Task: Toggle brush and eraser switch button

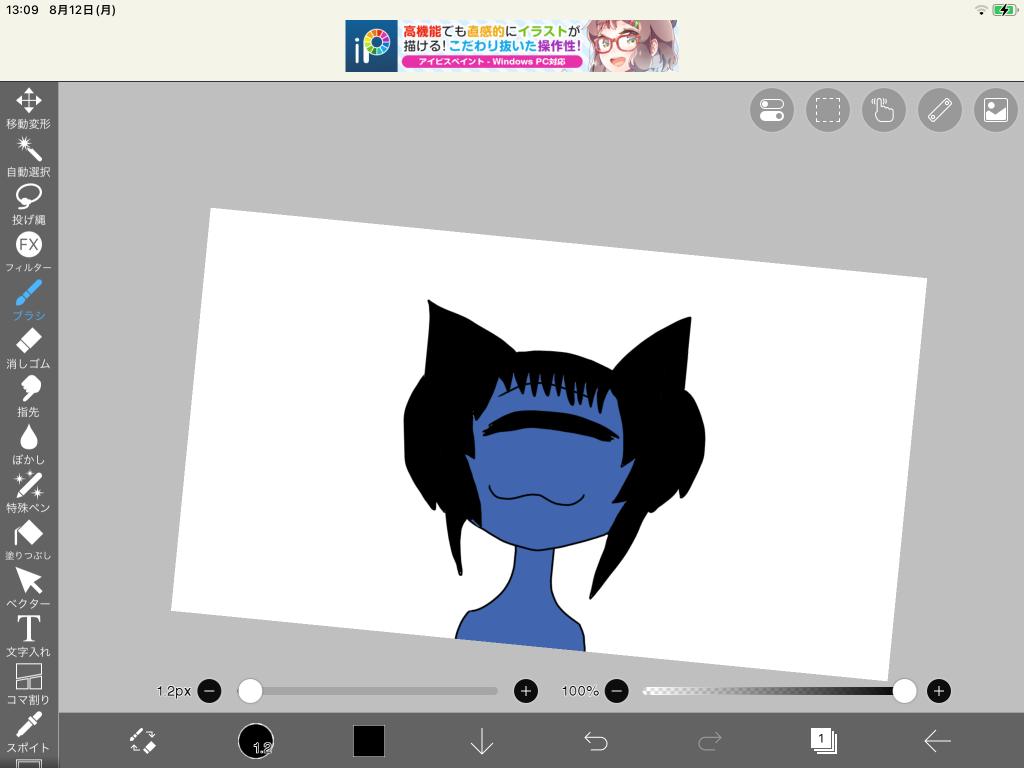Action: (x=143, y=741)
